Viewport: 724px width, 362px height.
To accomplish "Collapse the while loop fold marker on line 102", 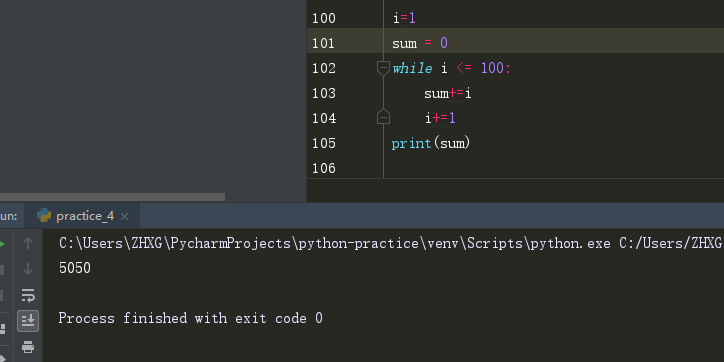I will [383, 69].
